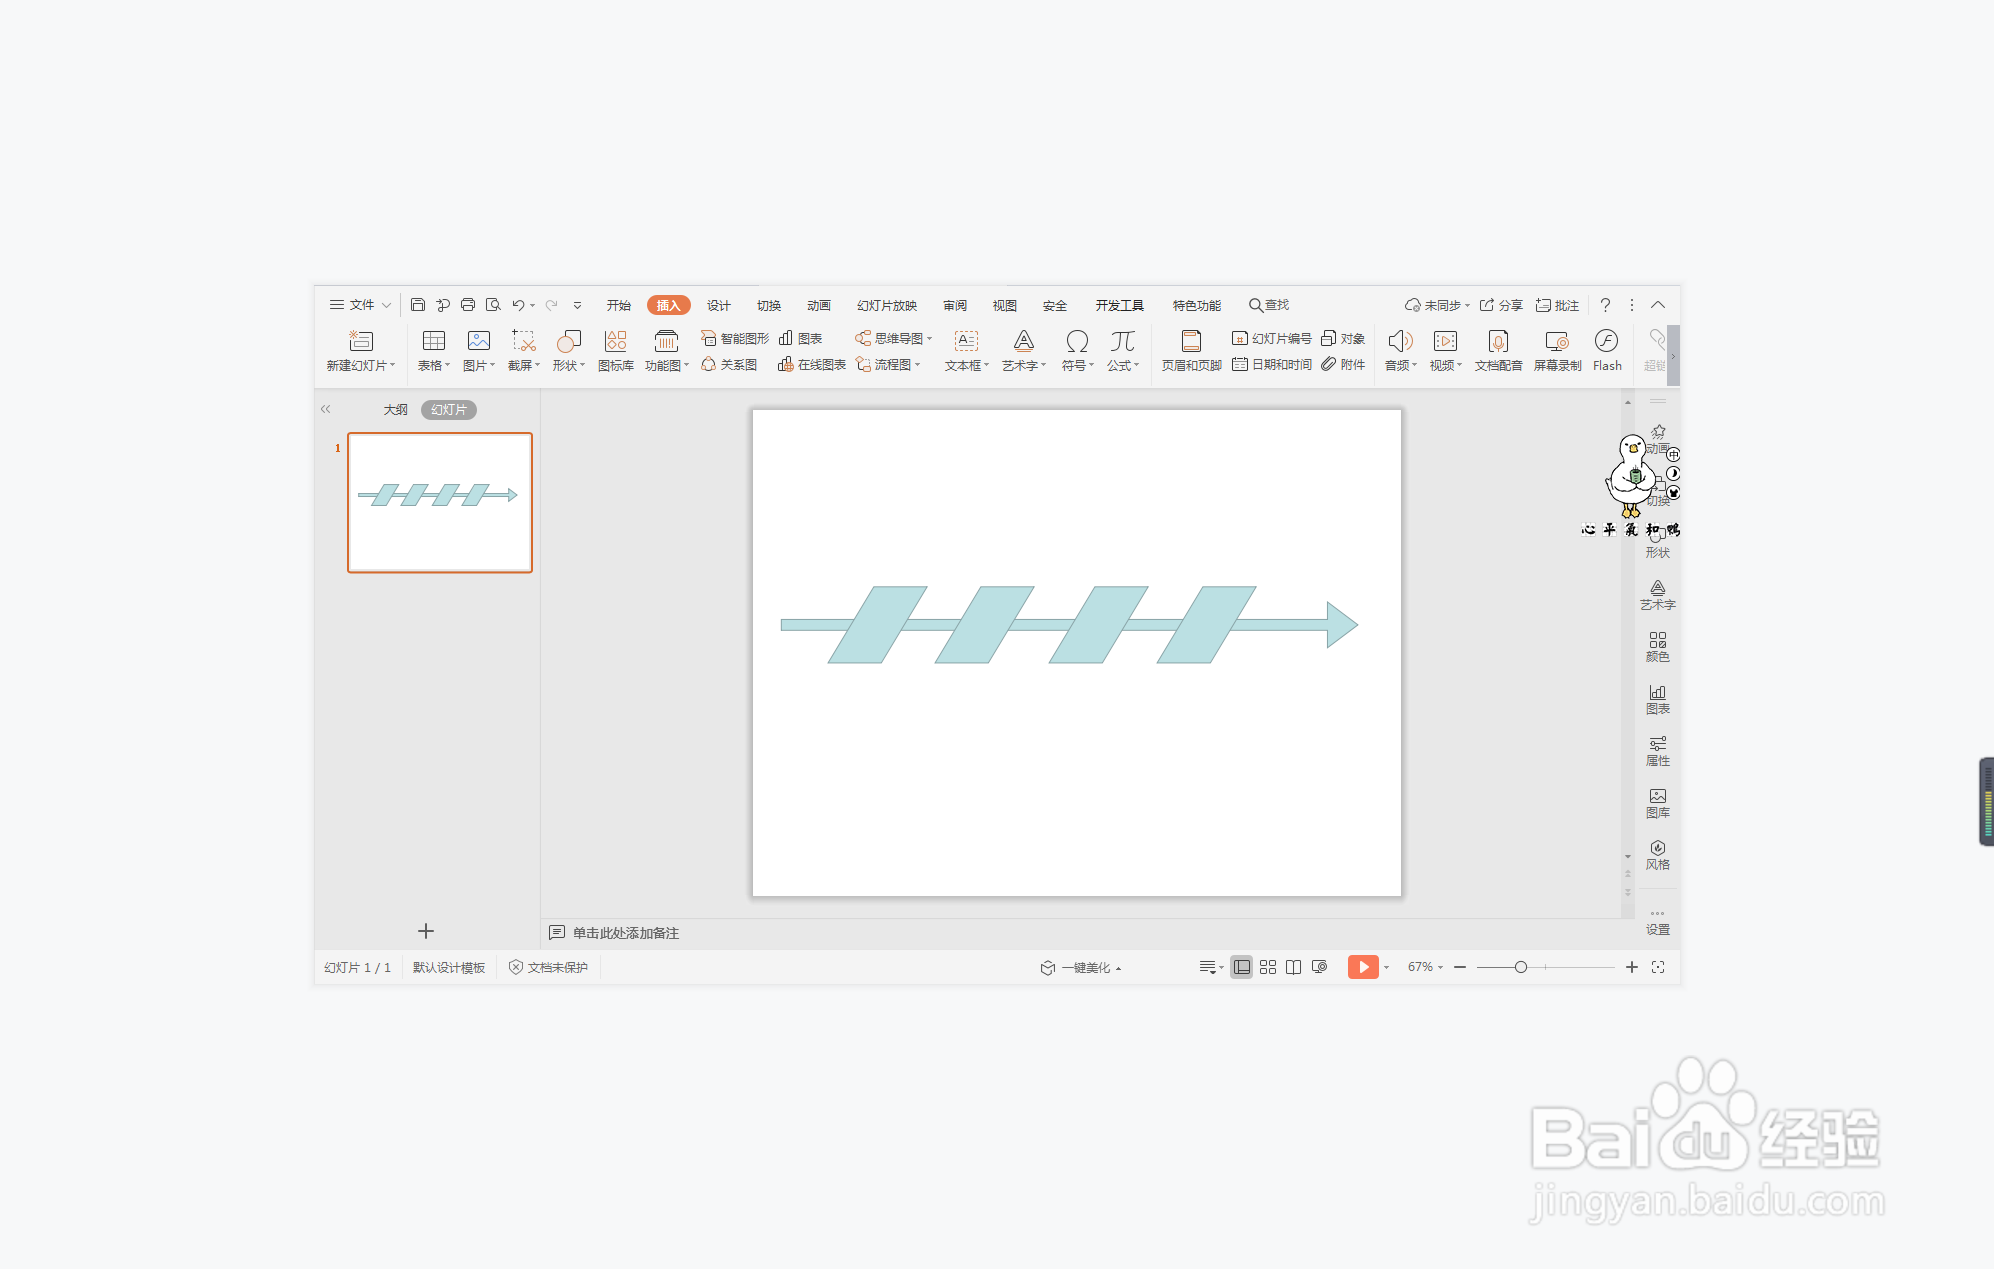
Task: Select slide 1 thumbnail
Action: [440, 502]
